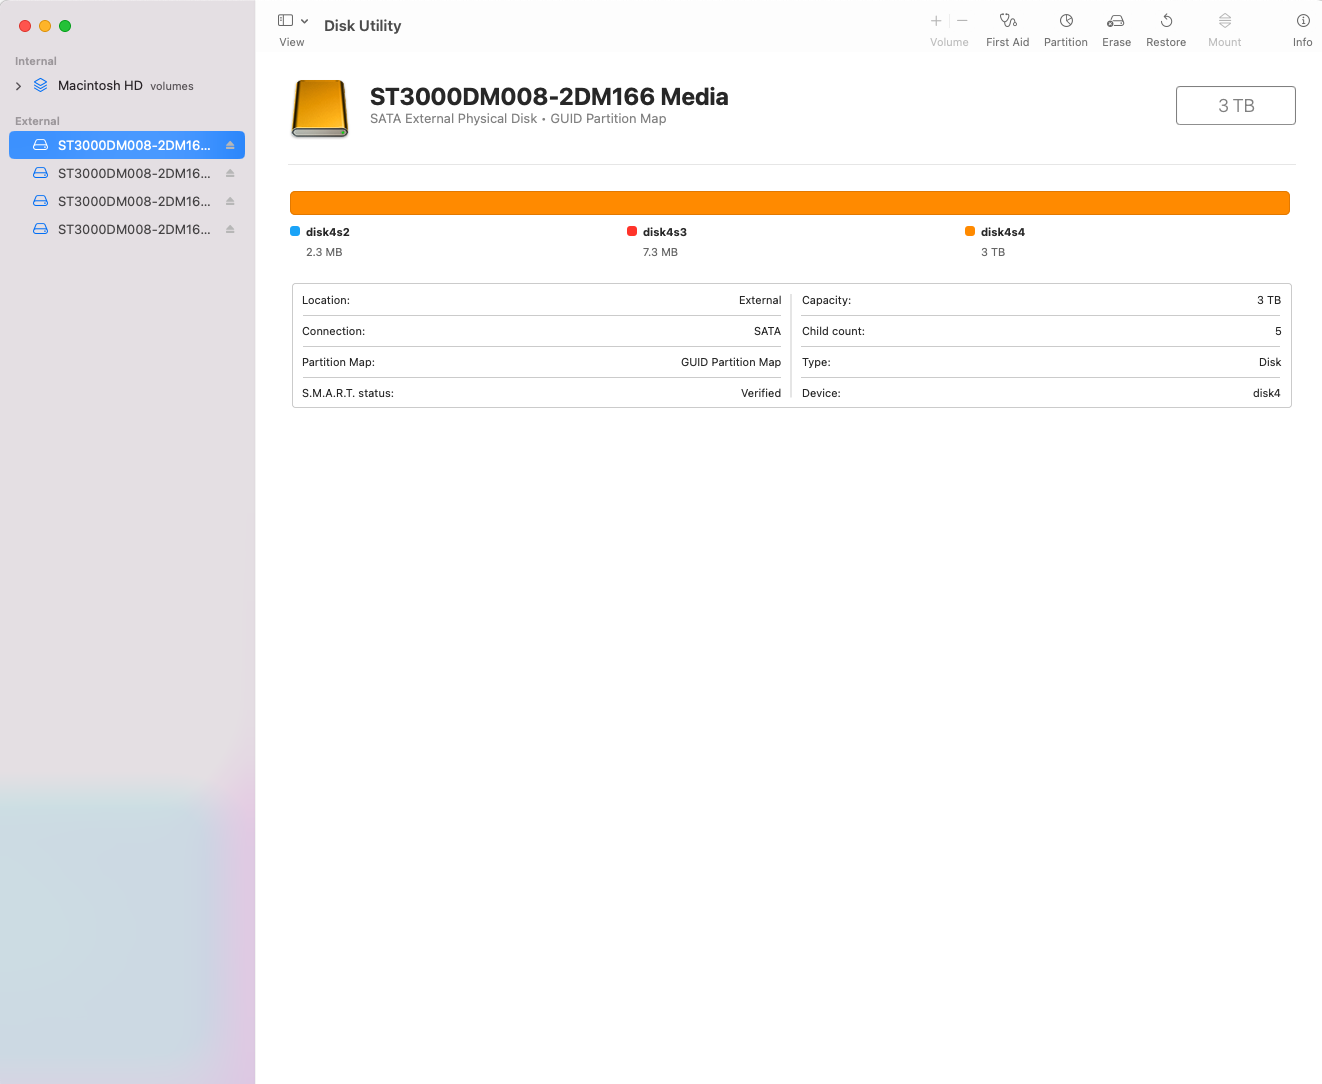The image size is (1322, 1084).
Task: Click the Mount toolbar icon
Action: (1225, 20)
